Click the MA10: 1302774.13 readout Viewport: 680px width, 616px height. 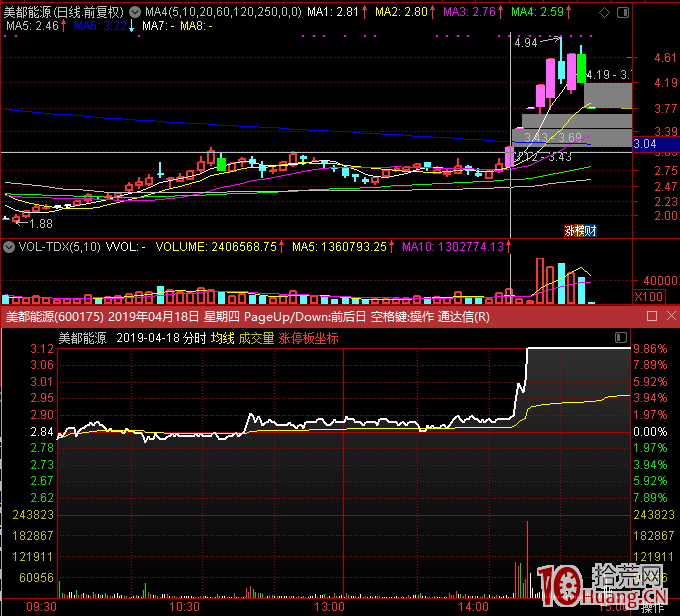[x=453, y=247]
